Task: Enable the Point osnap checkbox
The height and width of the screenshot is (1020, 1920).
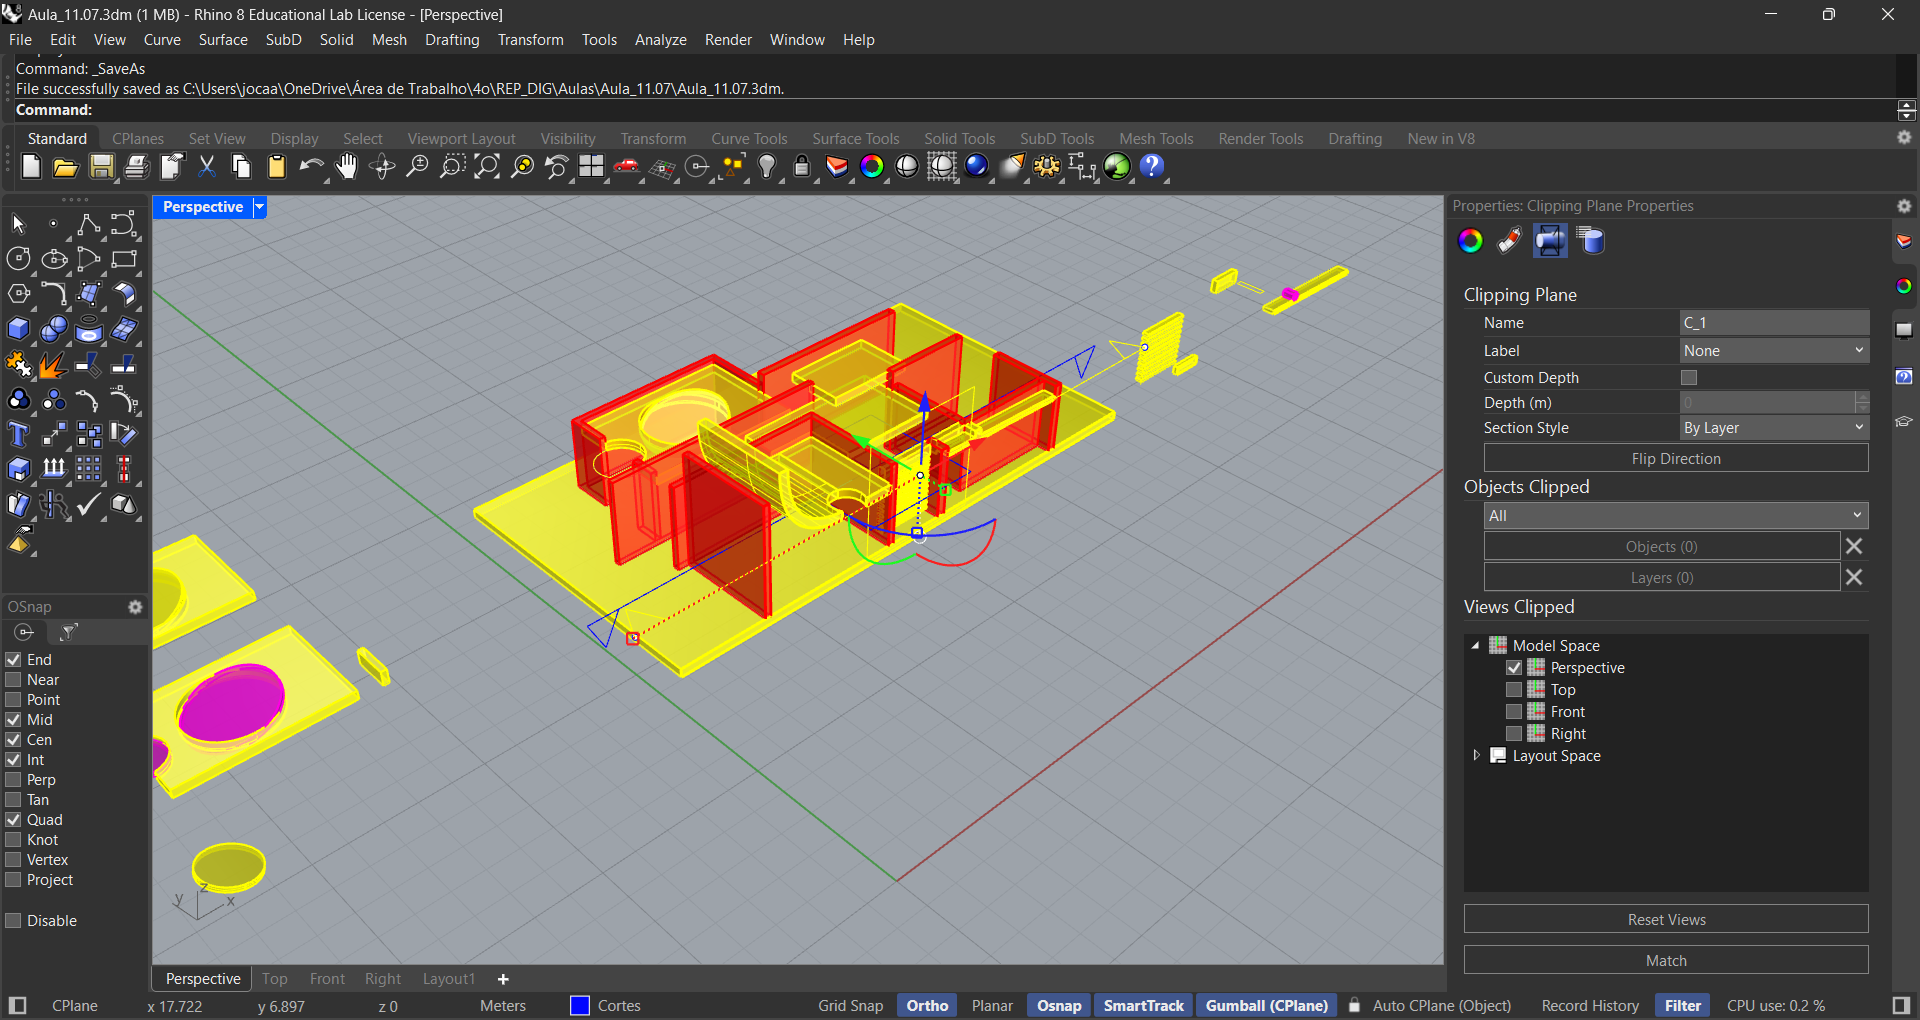Action: (14, 700)
